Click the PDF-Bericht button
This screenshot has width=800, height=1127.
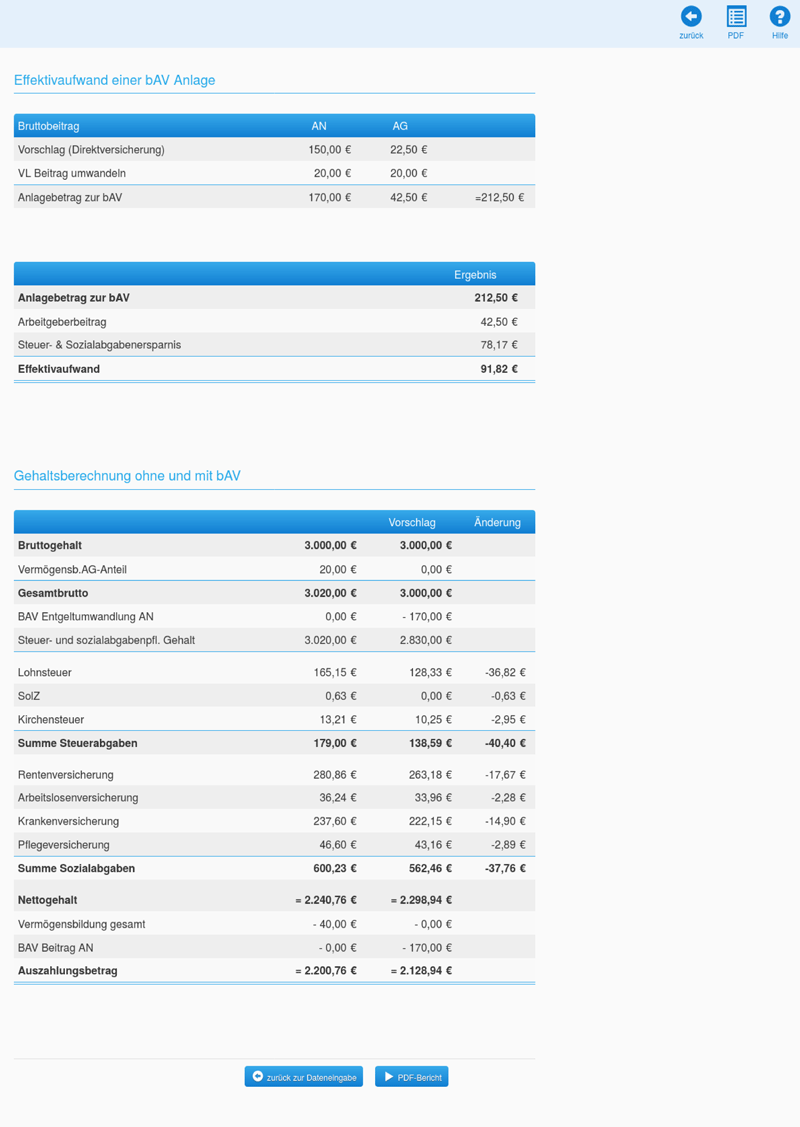[412, 1077]
